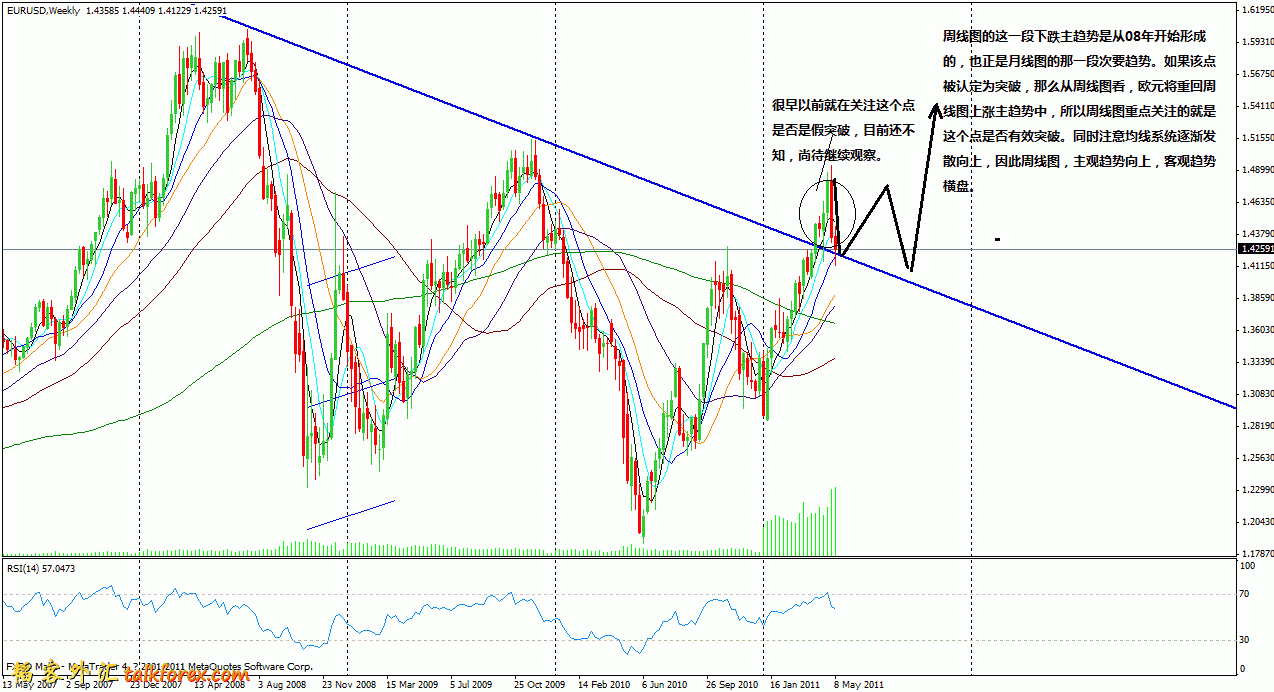Screen dimensions: 1274x692
Task: Click the 8 May 2011 date label
Action: tap(858, 686)
